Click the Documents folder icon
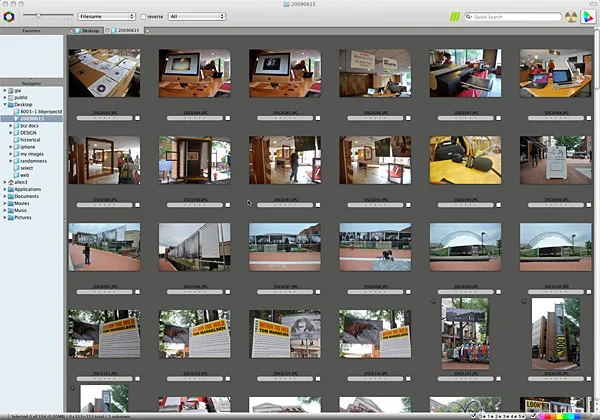Screen dimensions: 600x420 [x=11, y=196]
